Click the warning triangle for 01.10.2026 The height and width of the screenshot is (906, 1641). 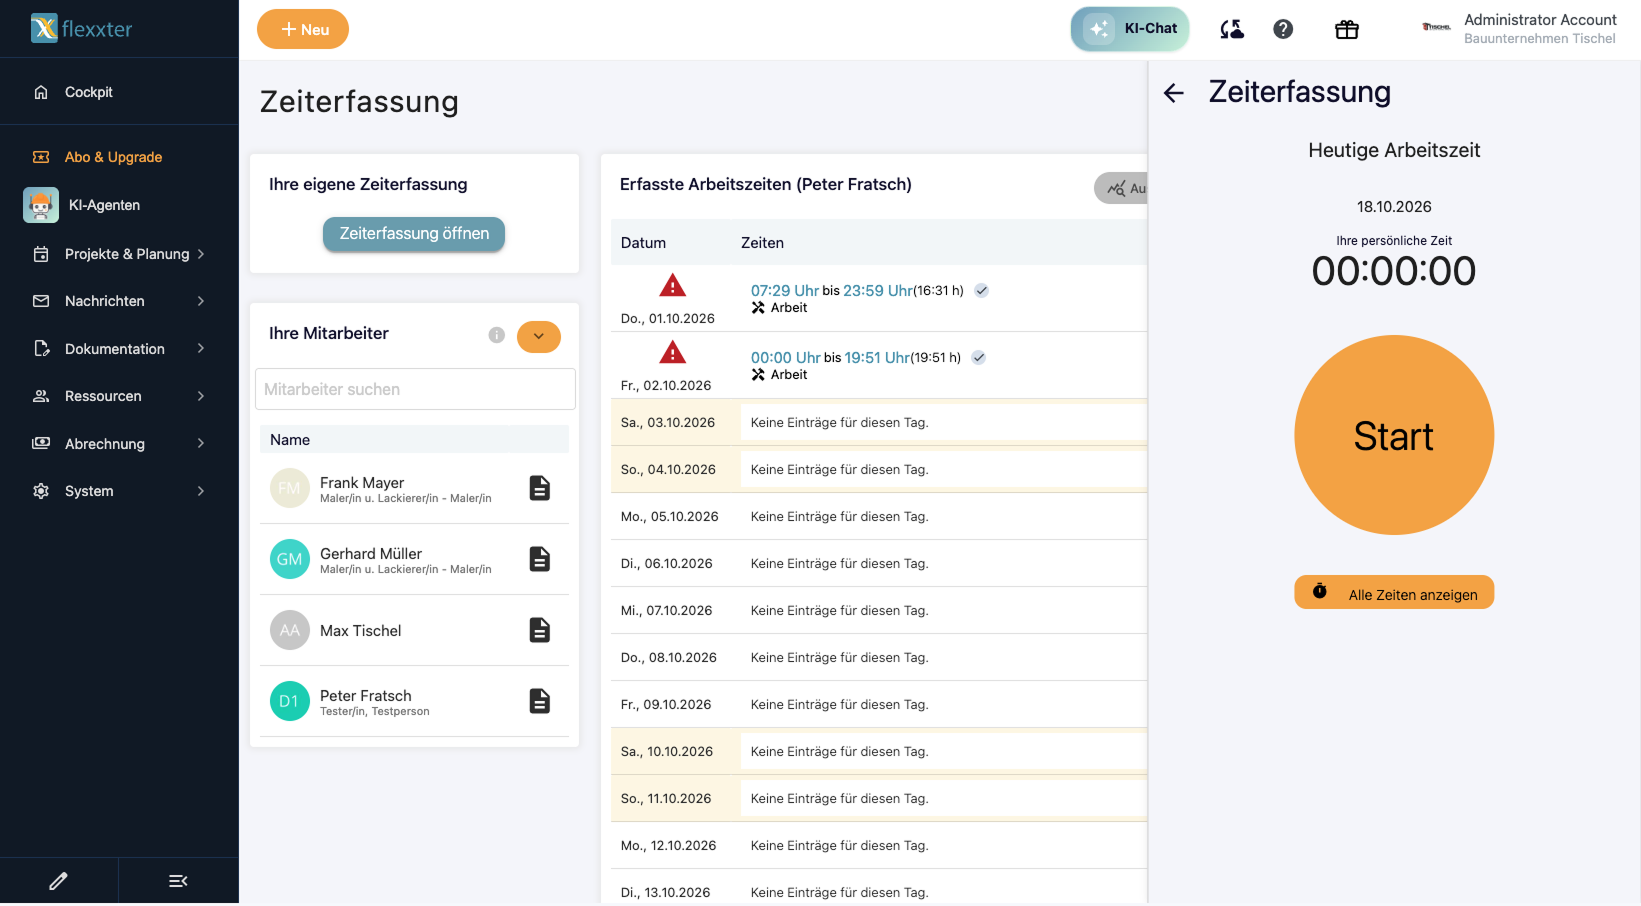click(673, 286)
